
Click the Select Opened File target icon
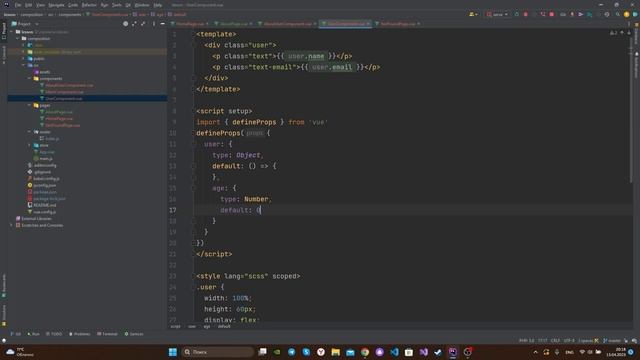coord(126,24)
